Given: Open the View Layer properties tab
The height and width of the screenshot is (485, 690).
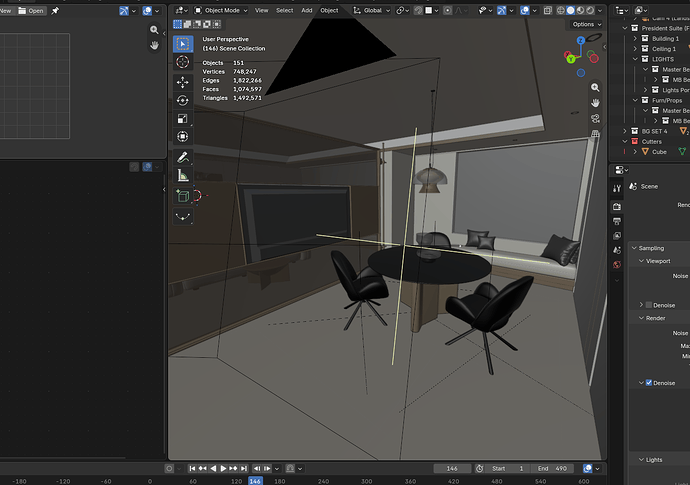Looking at the screenshot, I should point(617,236).
